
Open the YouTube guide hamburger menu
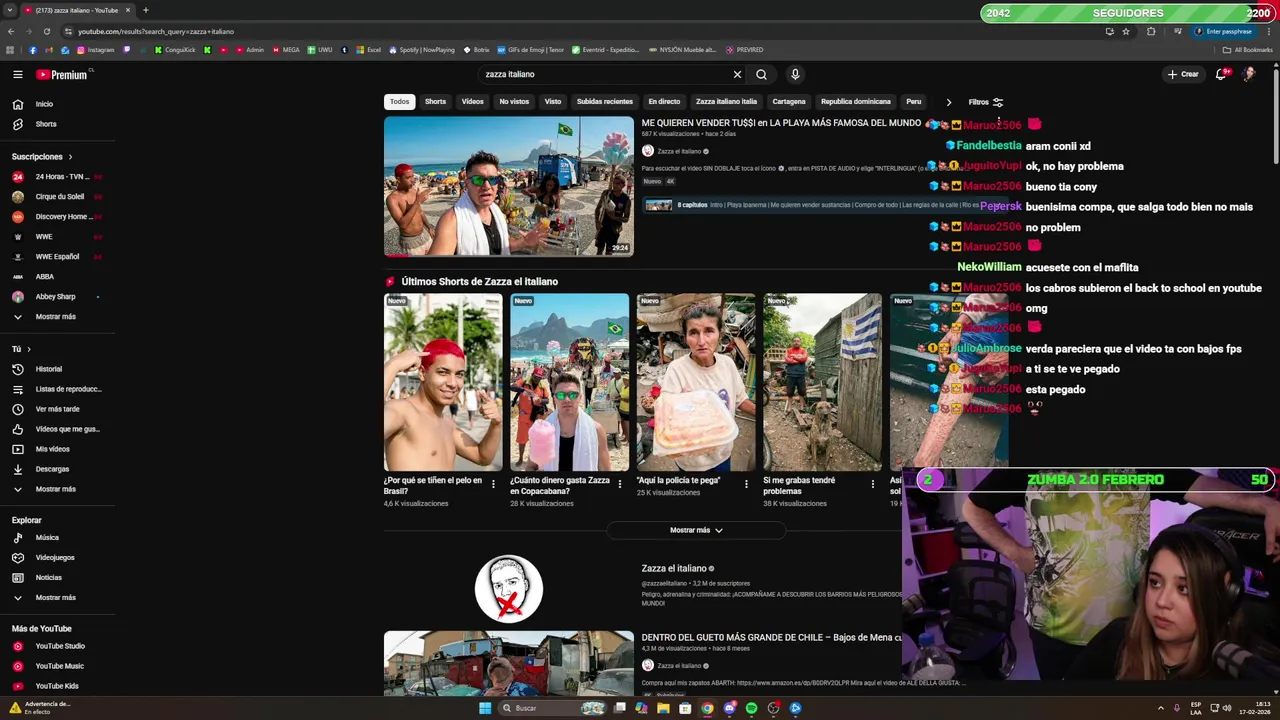[x=17, y=74]
